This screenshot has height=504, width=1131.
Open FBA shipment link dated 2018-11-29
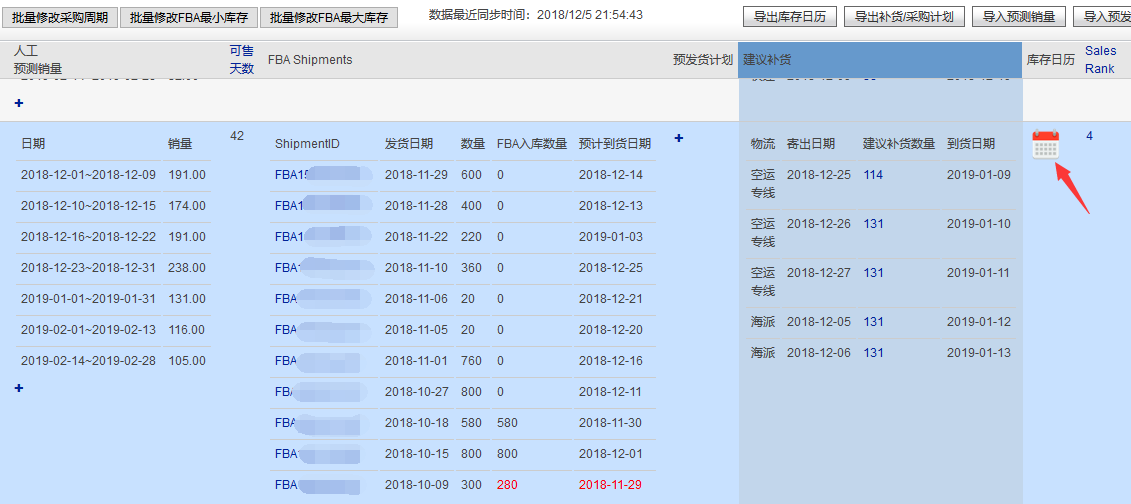(x=287, y=175)
